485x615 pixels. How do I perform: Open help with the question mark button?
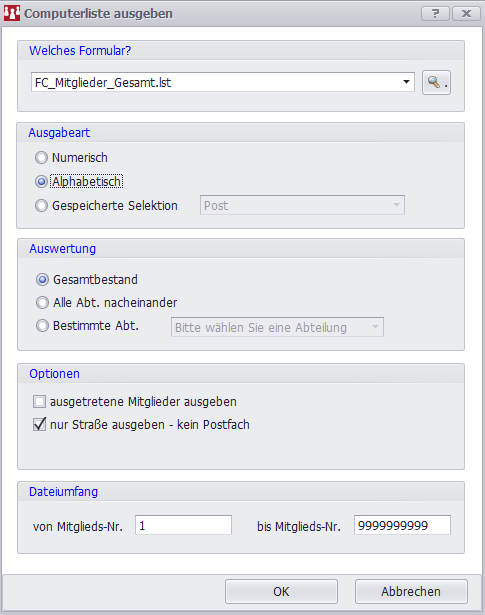436,13
